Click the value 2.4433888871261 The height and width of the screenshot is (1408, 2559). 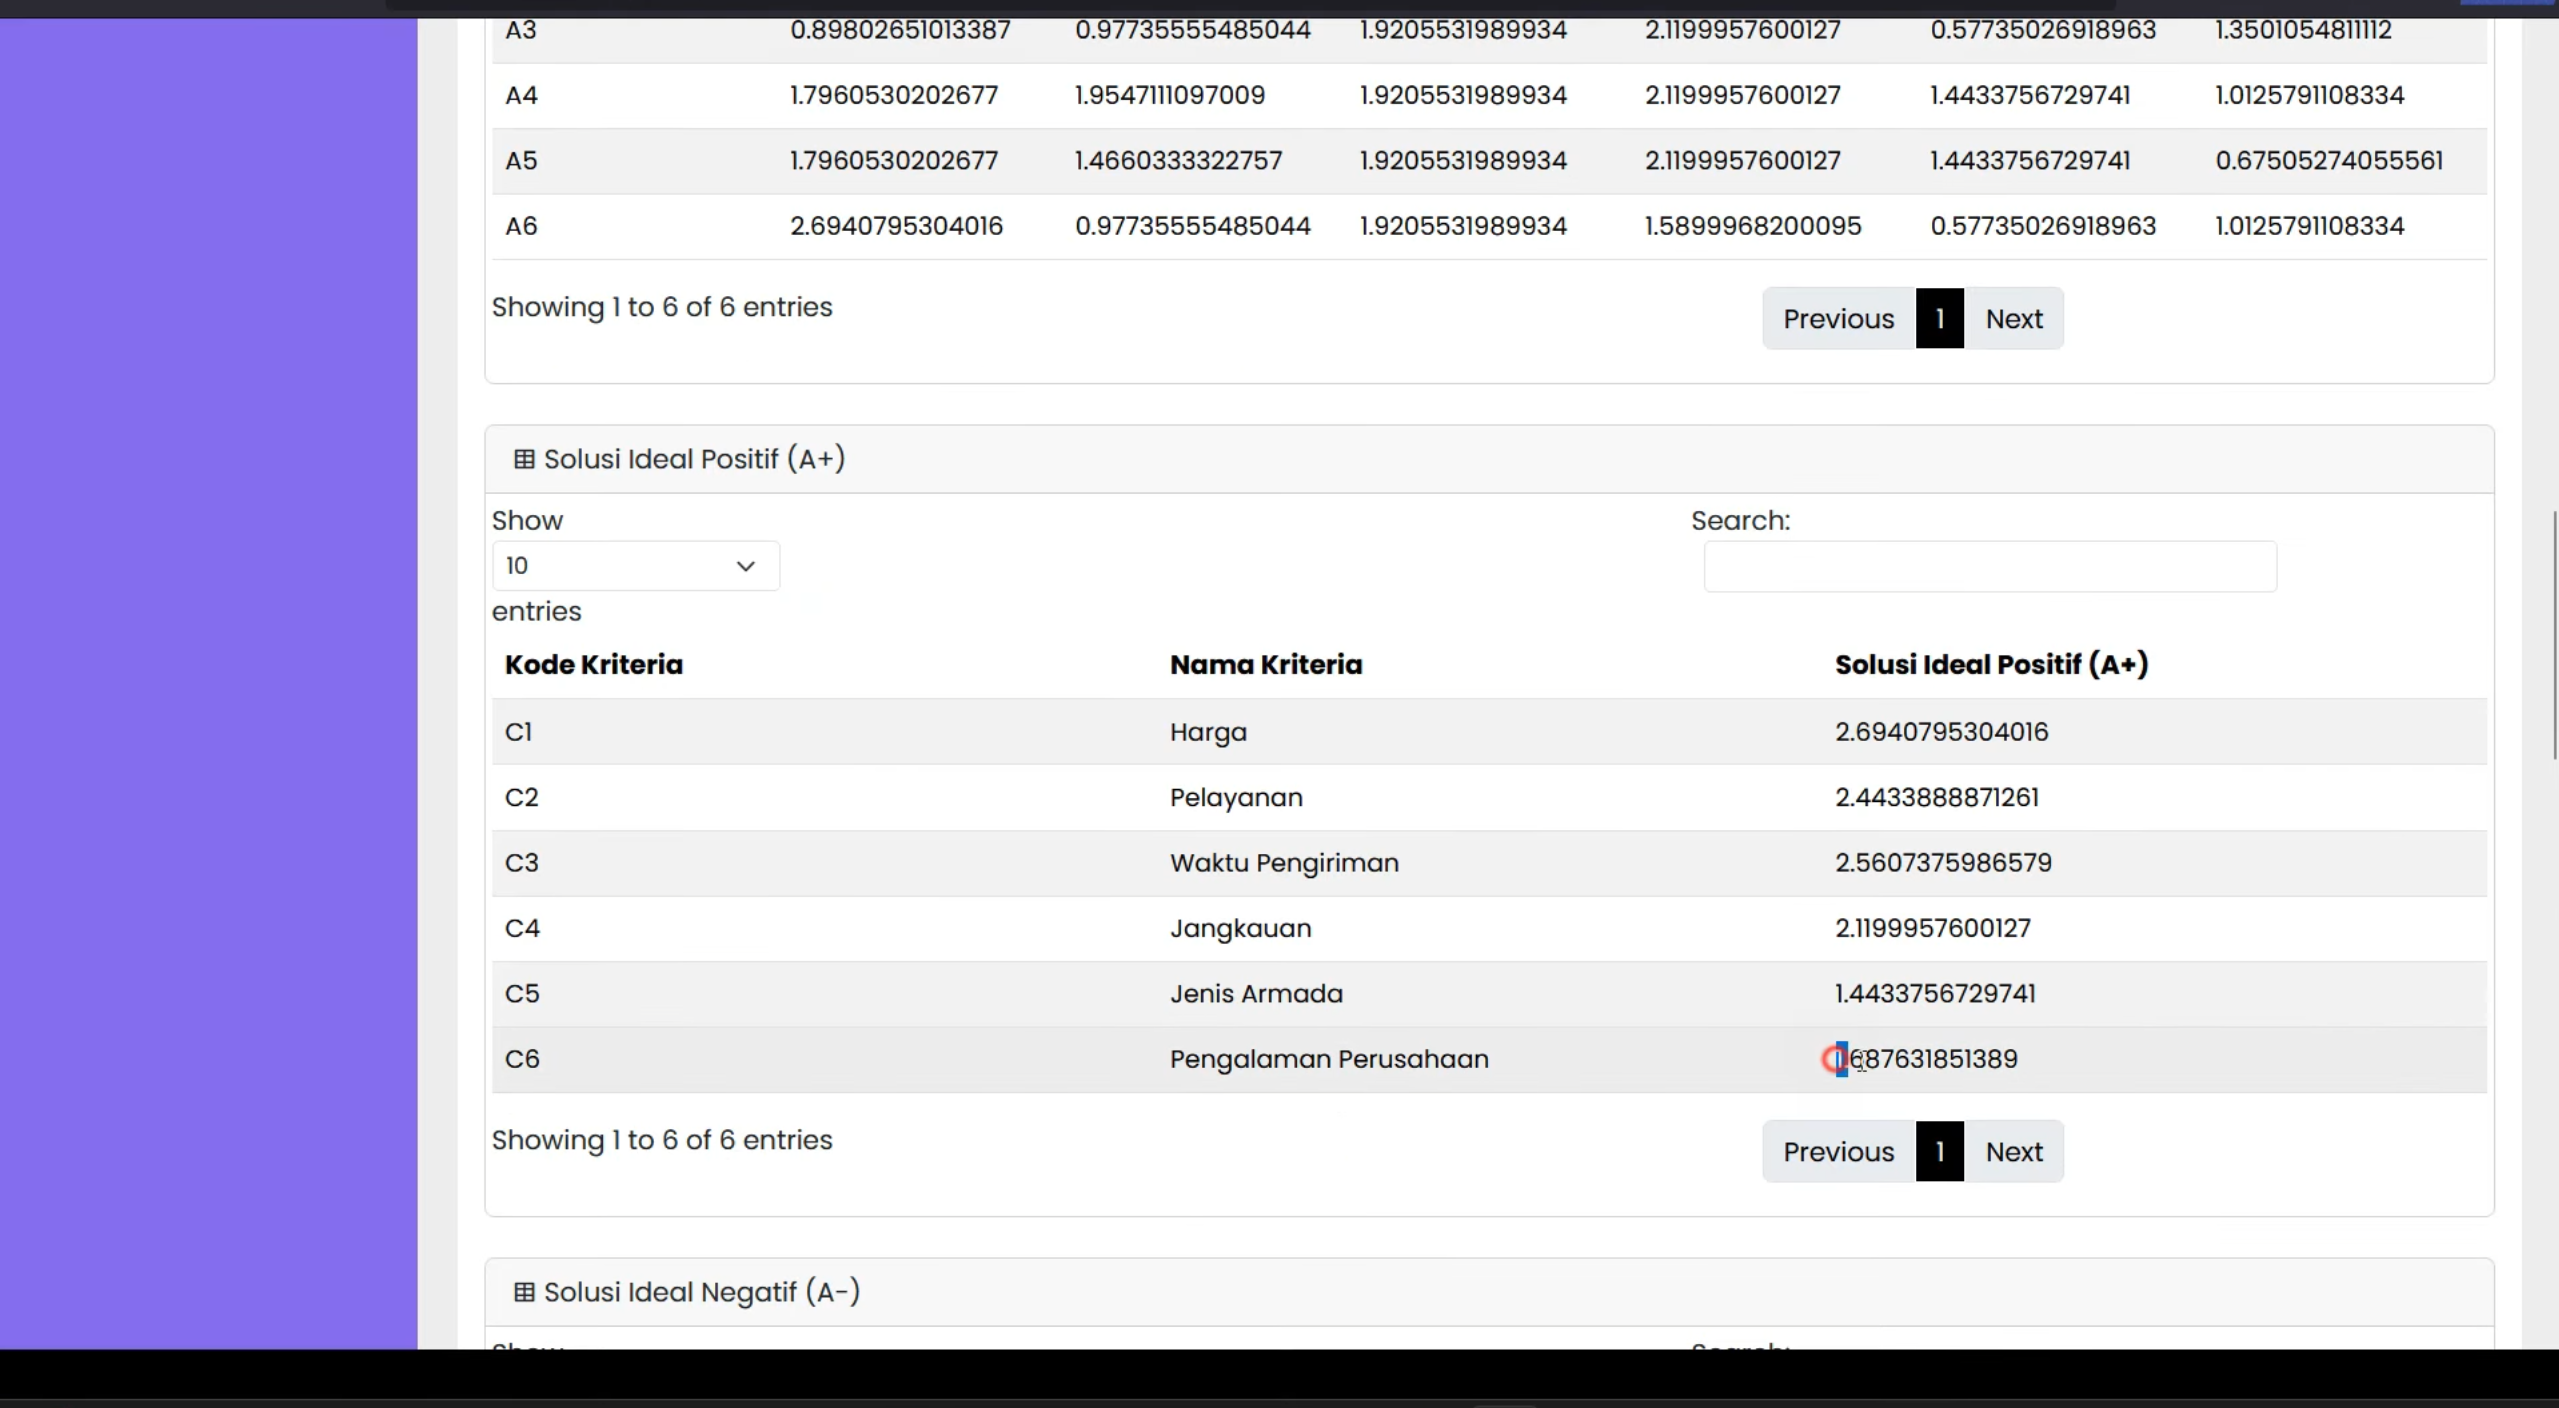tap(1936, 798)
